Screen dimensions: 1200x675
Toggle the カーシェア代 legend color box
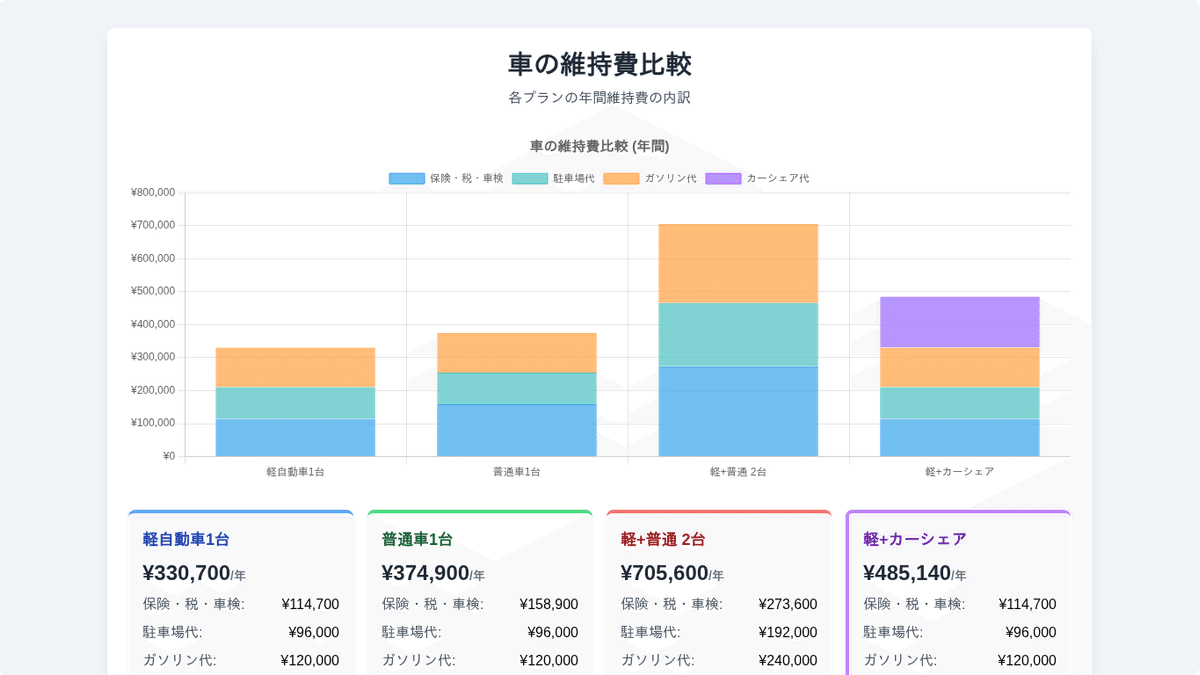[723, 178]
